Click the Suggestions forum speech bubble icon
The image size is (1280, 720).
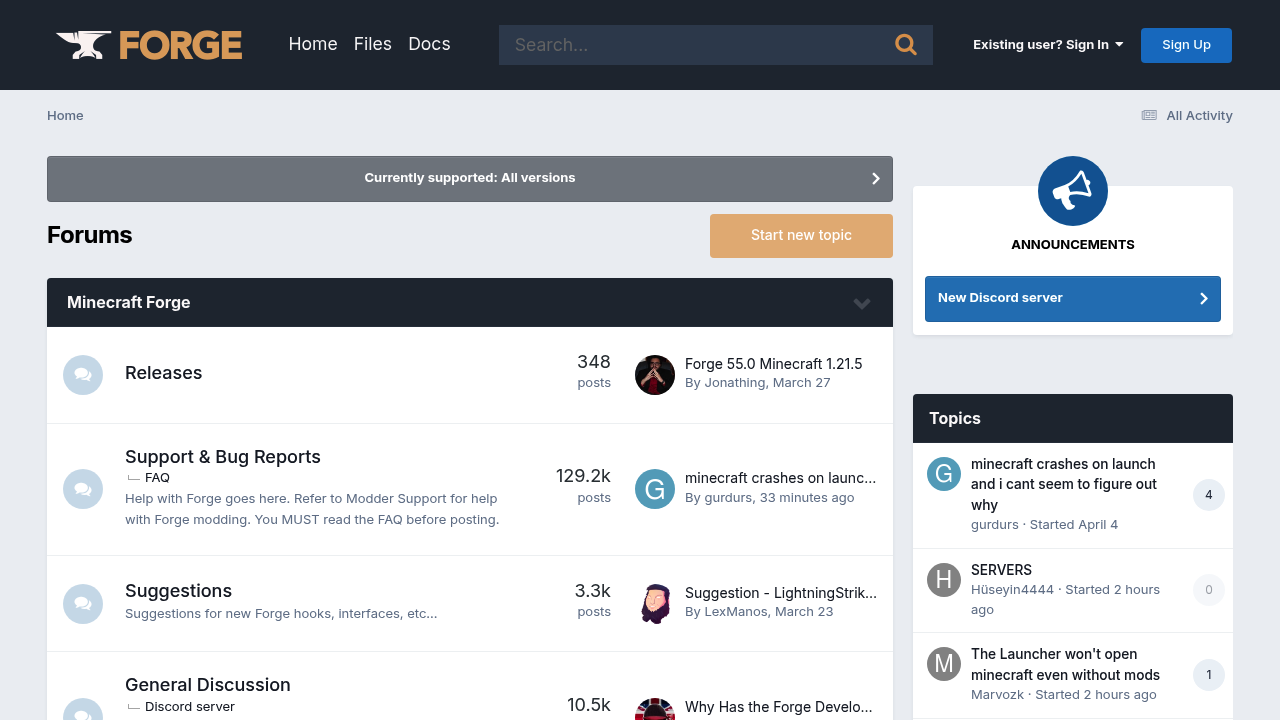83,604
